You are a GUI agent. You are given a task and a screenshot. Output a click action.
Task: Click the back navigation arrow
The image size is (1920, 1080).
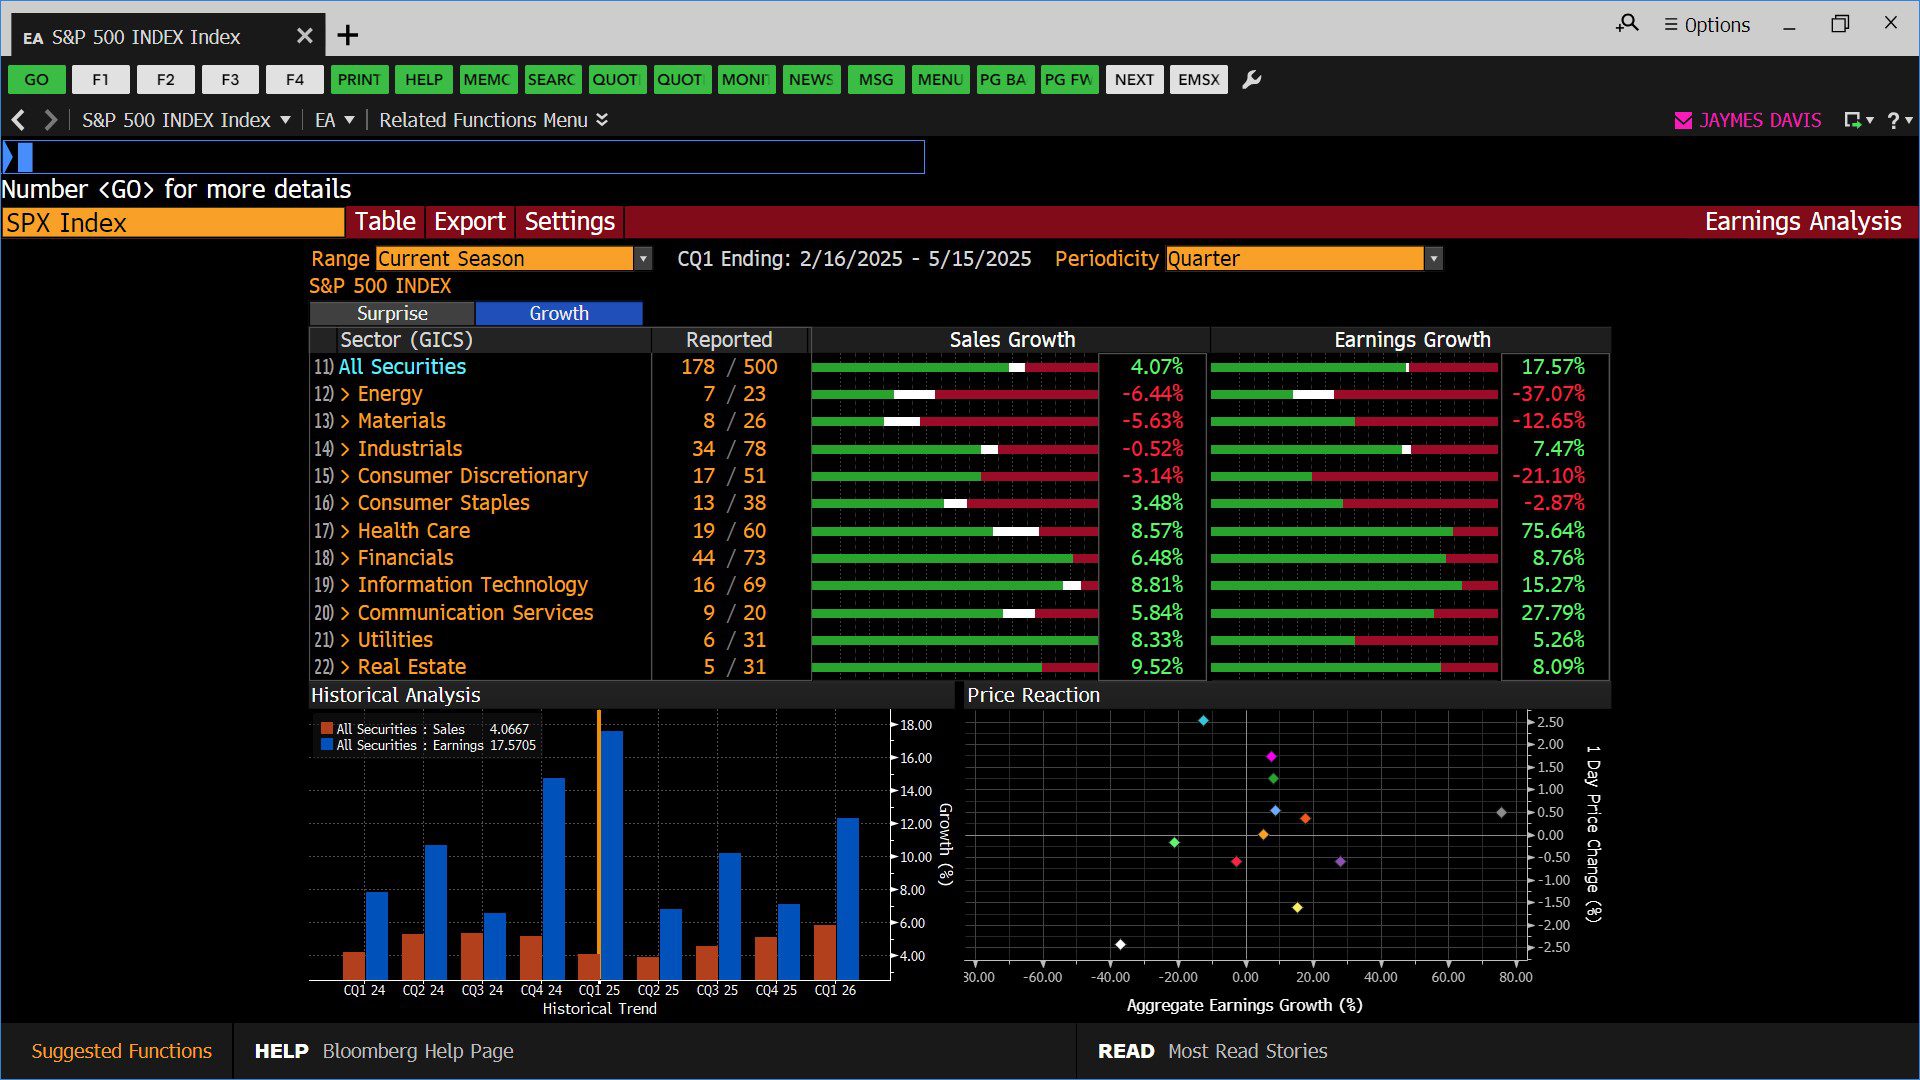click(x=18, y=120)
